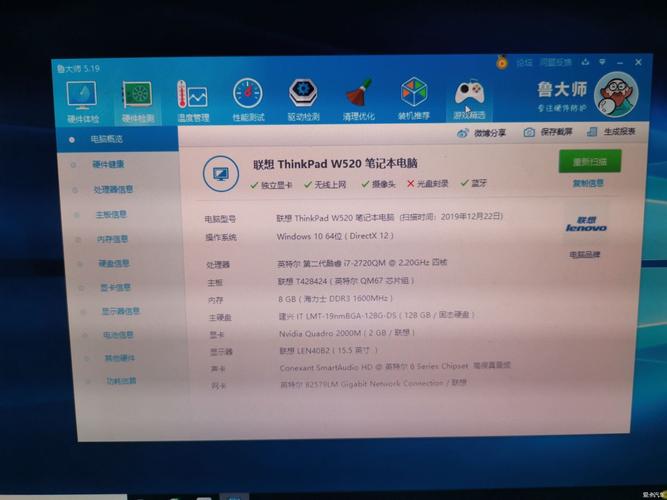Click 保存截屏 to save screenshot
This screenshot has width=667, height=500.
548,132
